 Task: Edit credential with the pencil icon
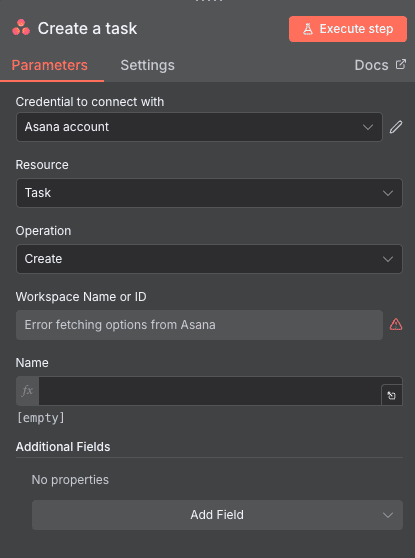396,127
